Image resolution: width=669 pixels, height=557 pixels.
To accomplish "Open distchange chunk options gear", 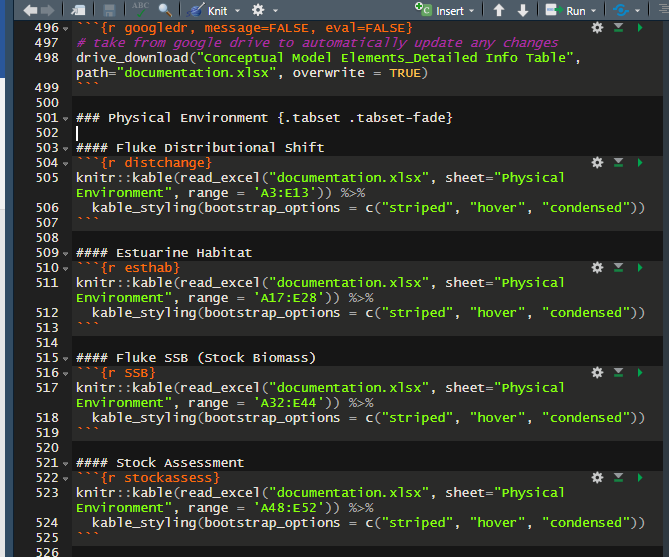I will (x=597, y=163).
